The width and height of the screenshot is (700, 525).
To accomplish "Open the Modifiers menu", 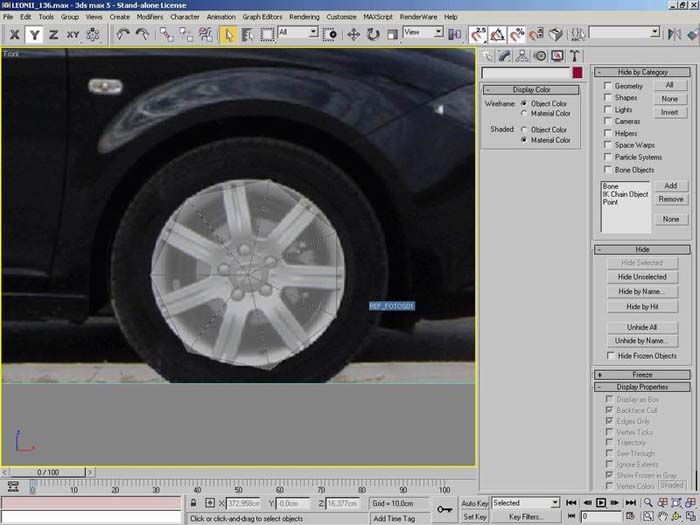I will [150, 17].
